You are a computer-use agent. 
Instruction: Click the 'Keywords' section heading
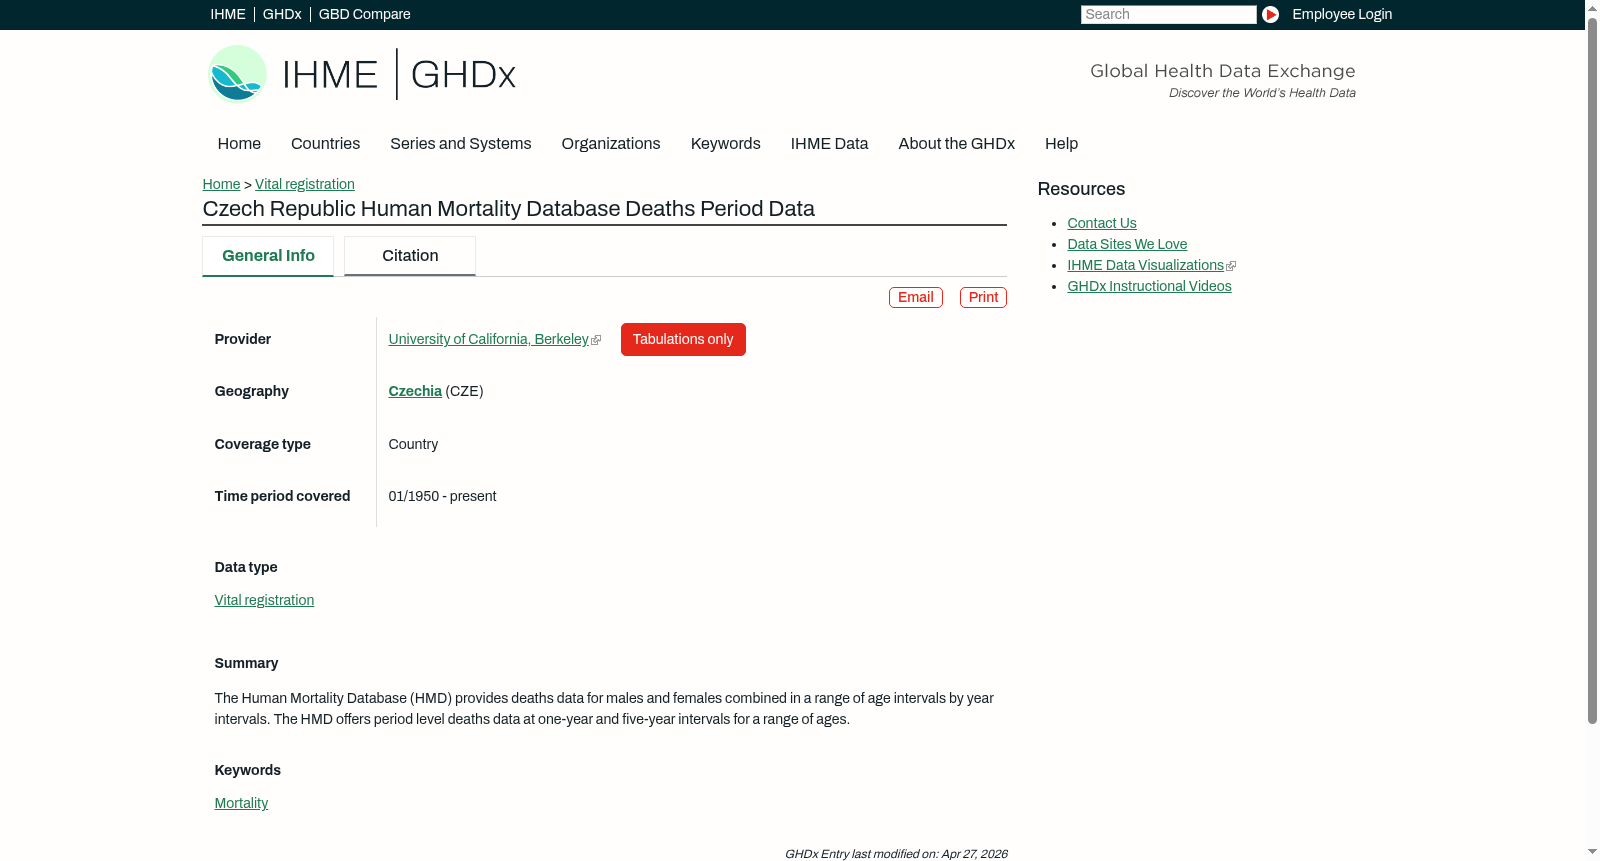coord(248,770)
